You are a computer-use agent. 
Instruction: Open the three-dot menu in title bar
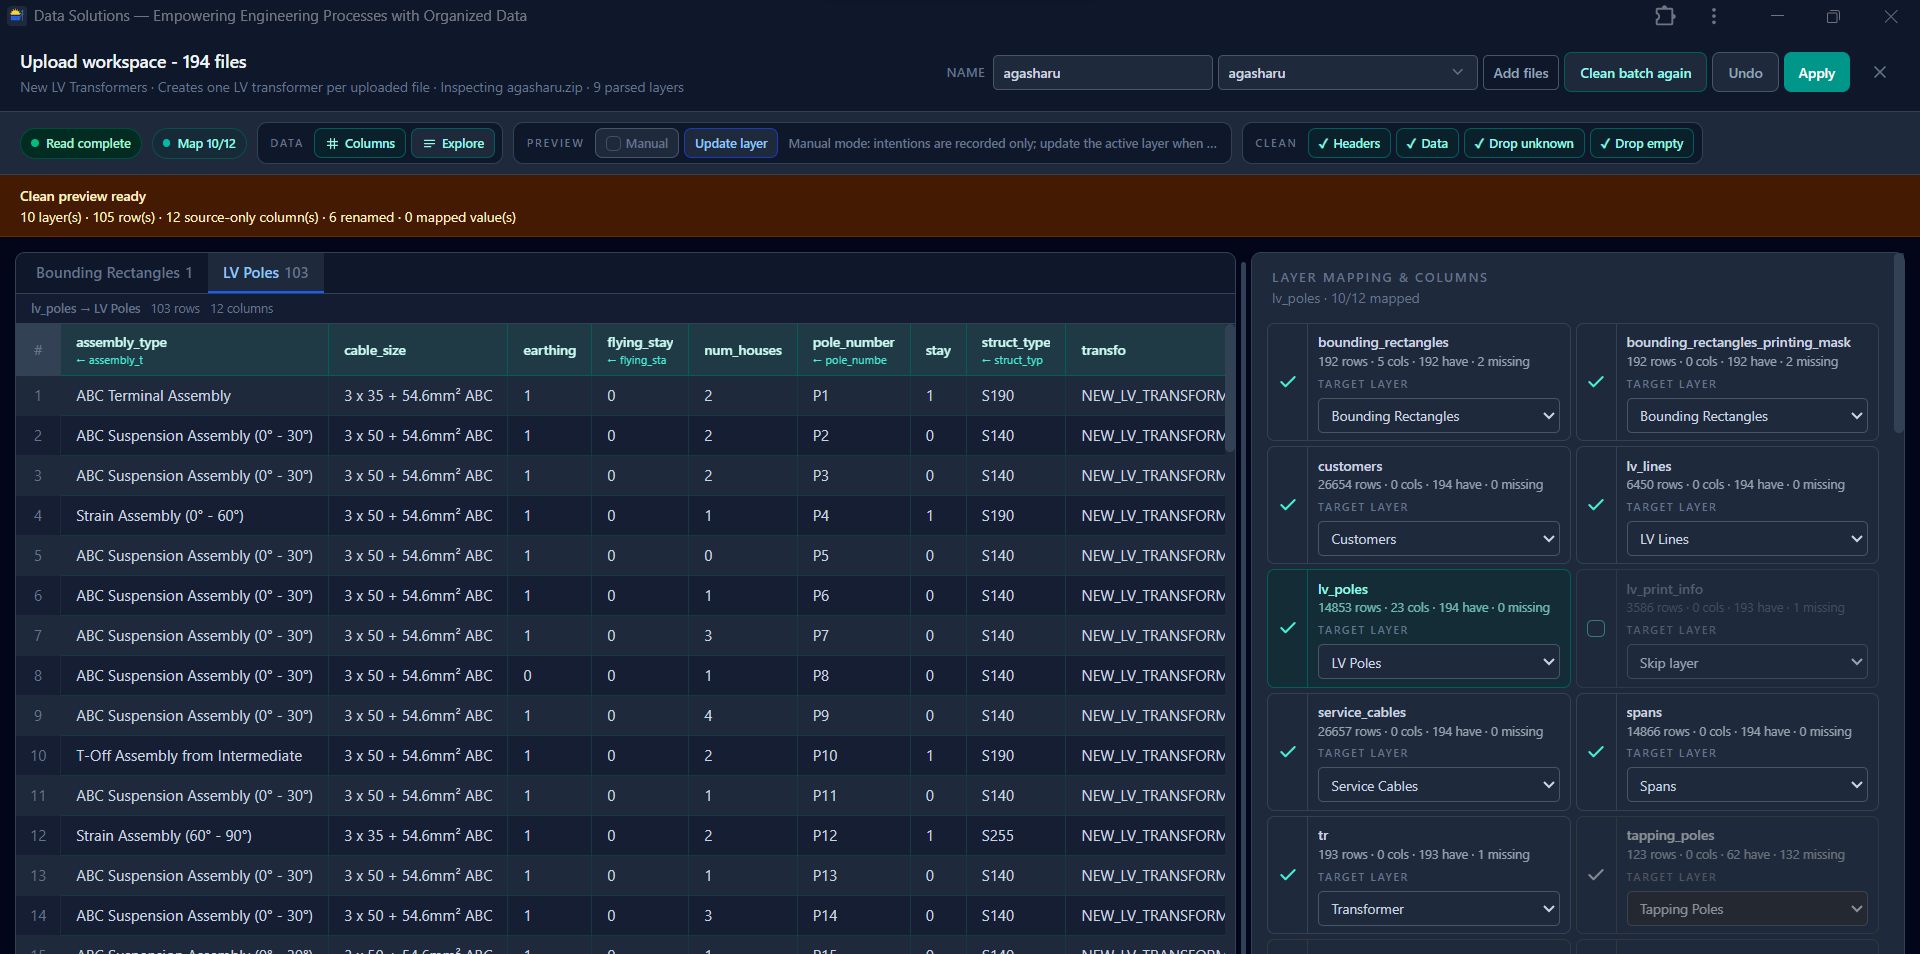pyautogui.click(x=1714, y=16)
